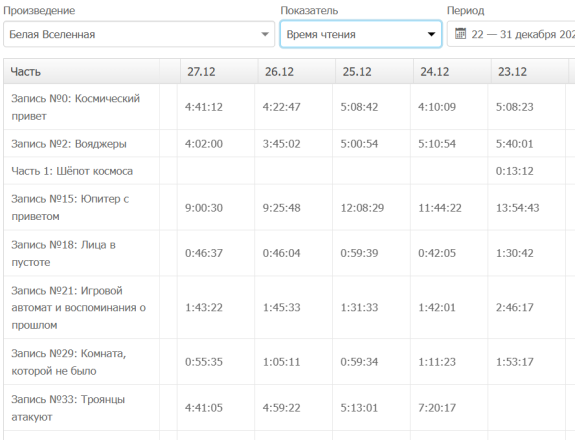Click the cell value 9:25:48
Screen dimensions: 575x440
pyautogui.click(x=281, y=208)
